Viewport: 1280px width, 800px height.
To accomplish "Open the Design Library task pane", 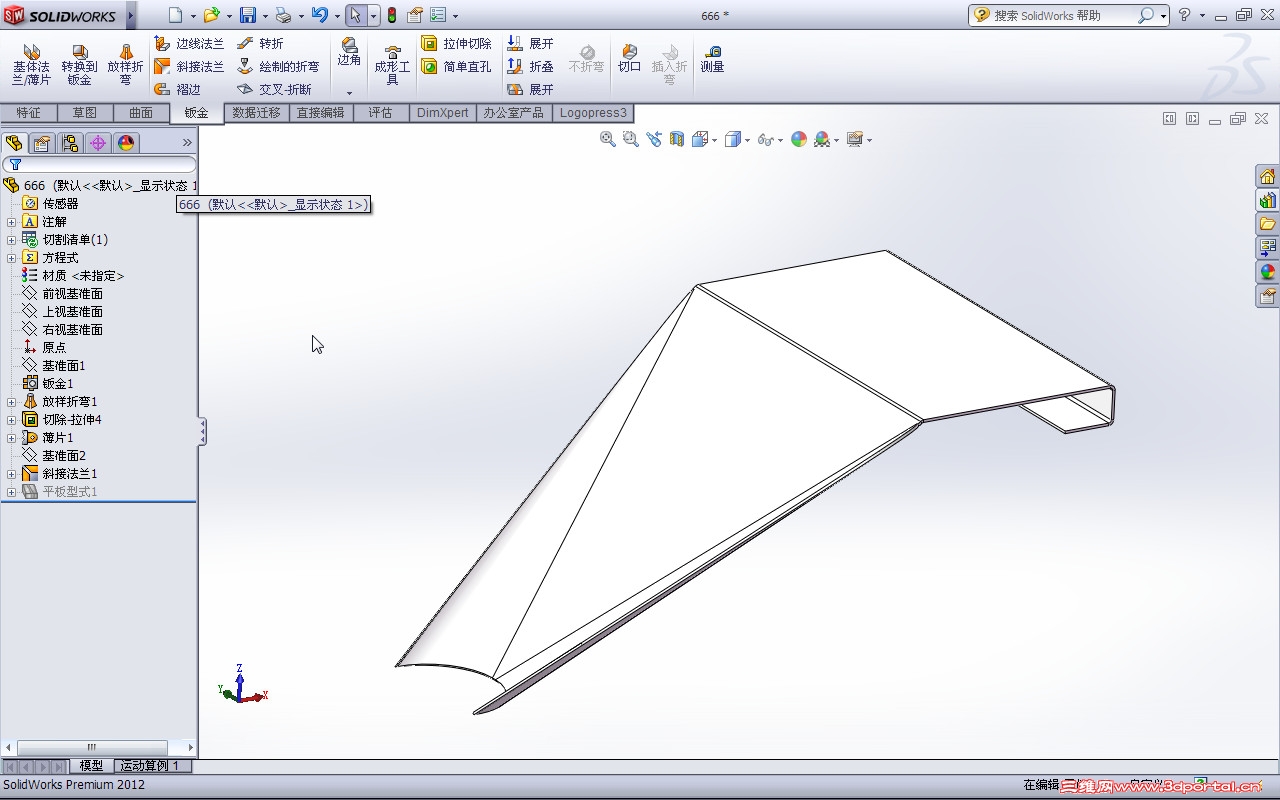I will click(x=1267, y=201).
